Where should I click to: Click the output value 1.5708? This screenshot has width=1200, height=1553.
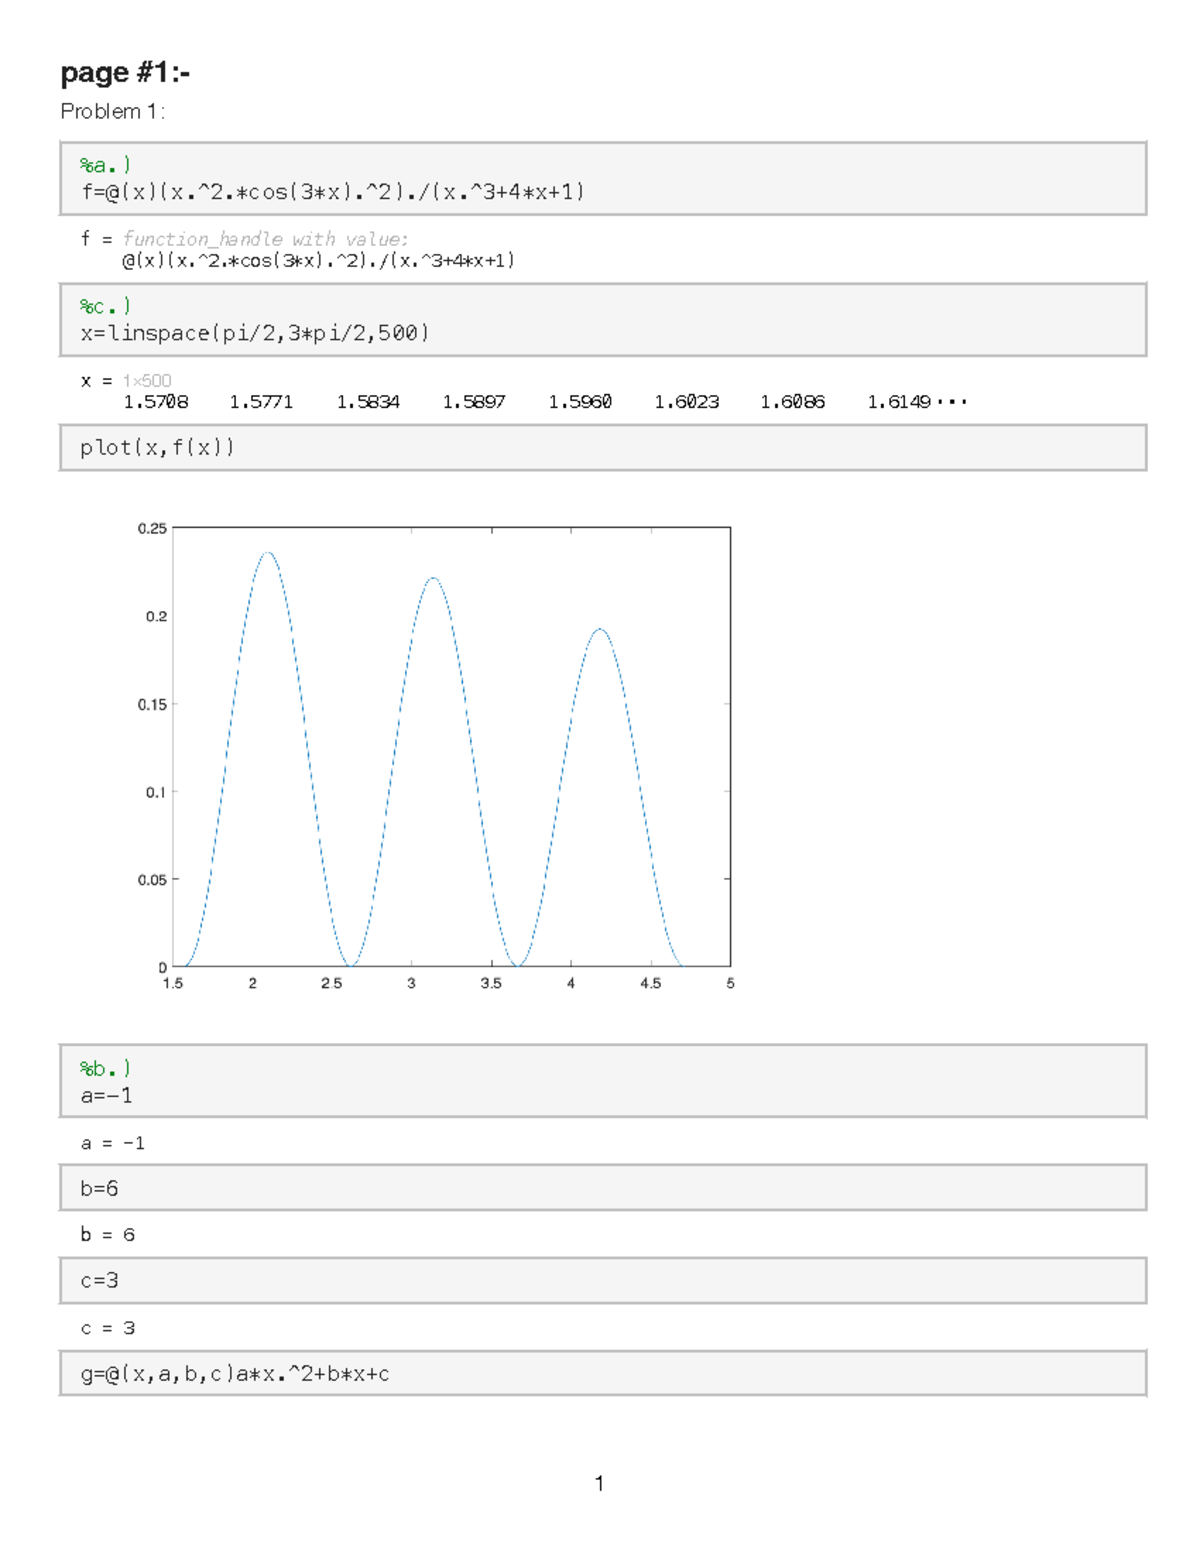click(155, 402)
